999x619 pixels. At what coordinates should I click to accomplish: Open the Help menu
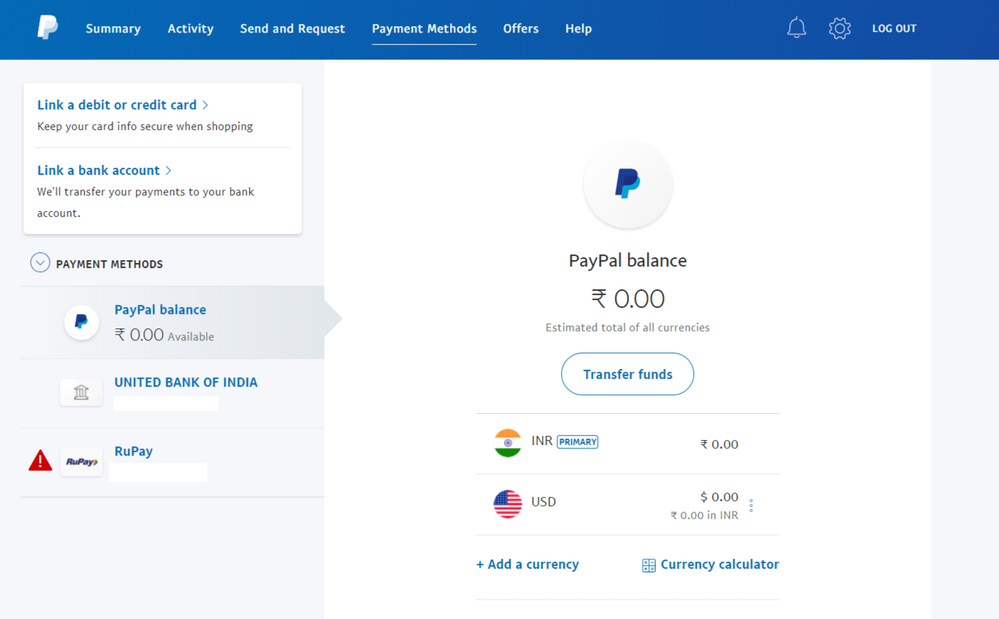coord(579,29)
